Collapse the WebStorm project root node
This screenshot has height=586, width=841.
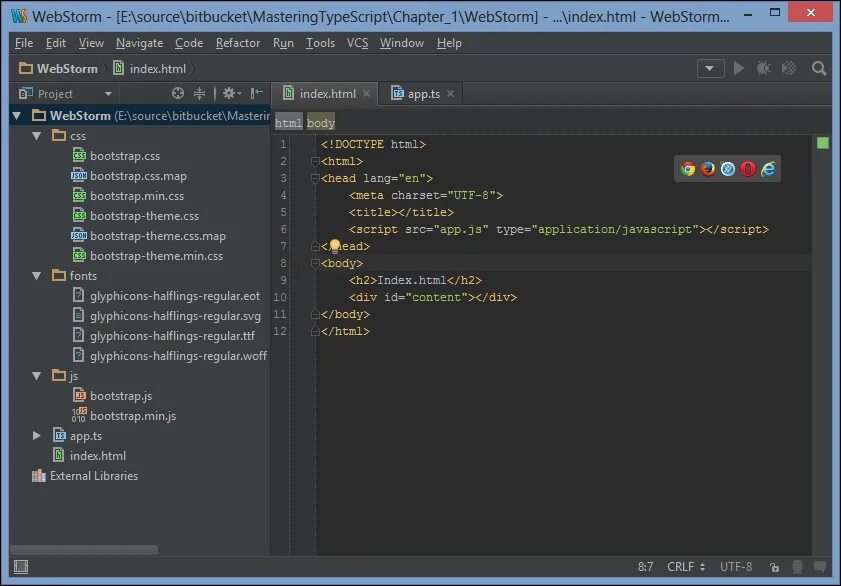pos(17,116)
